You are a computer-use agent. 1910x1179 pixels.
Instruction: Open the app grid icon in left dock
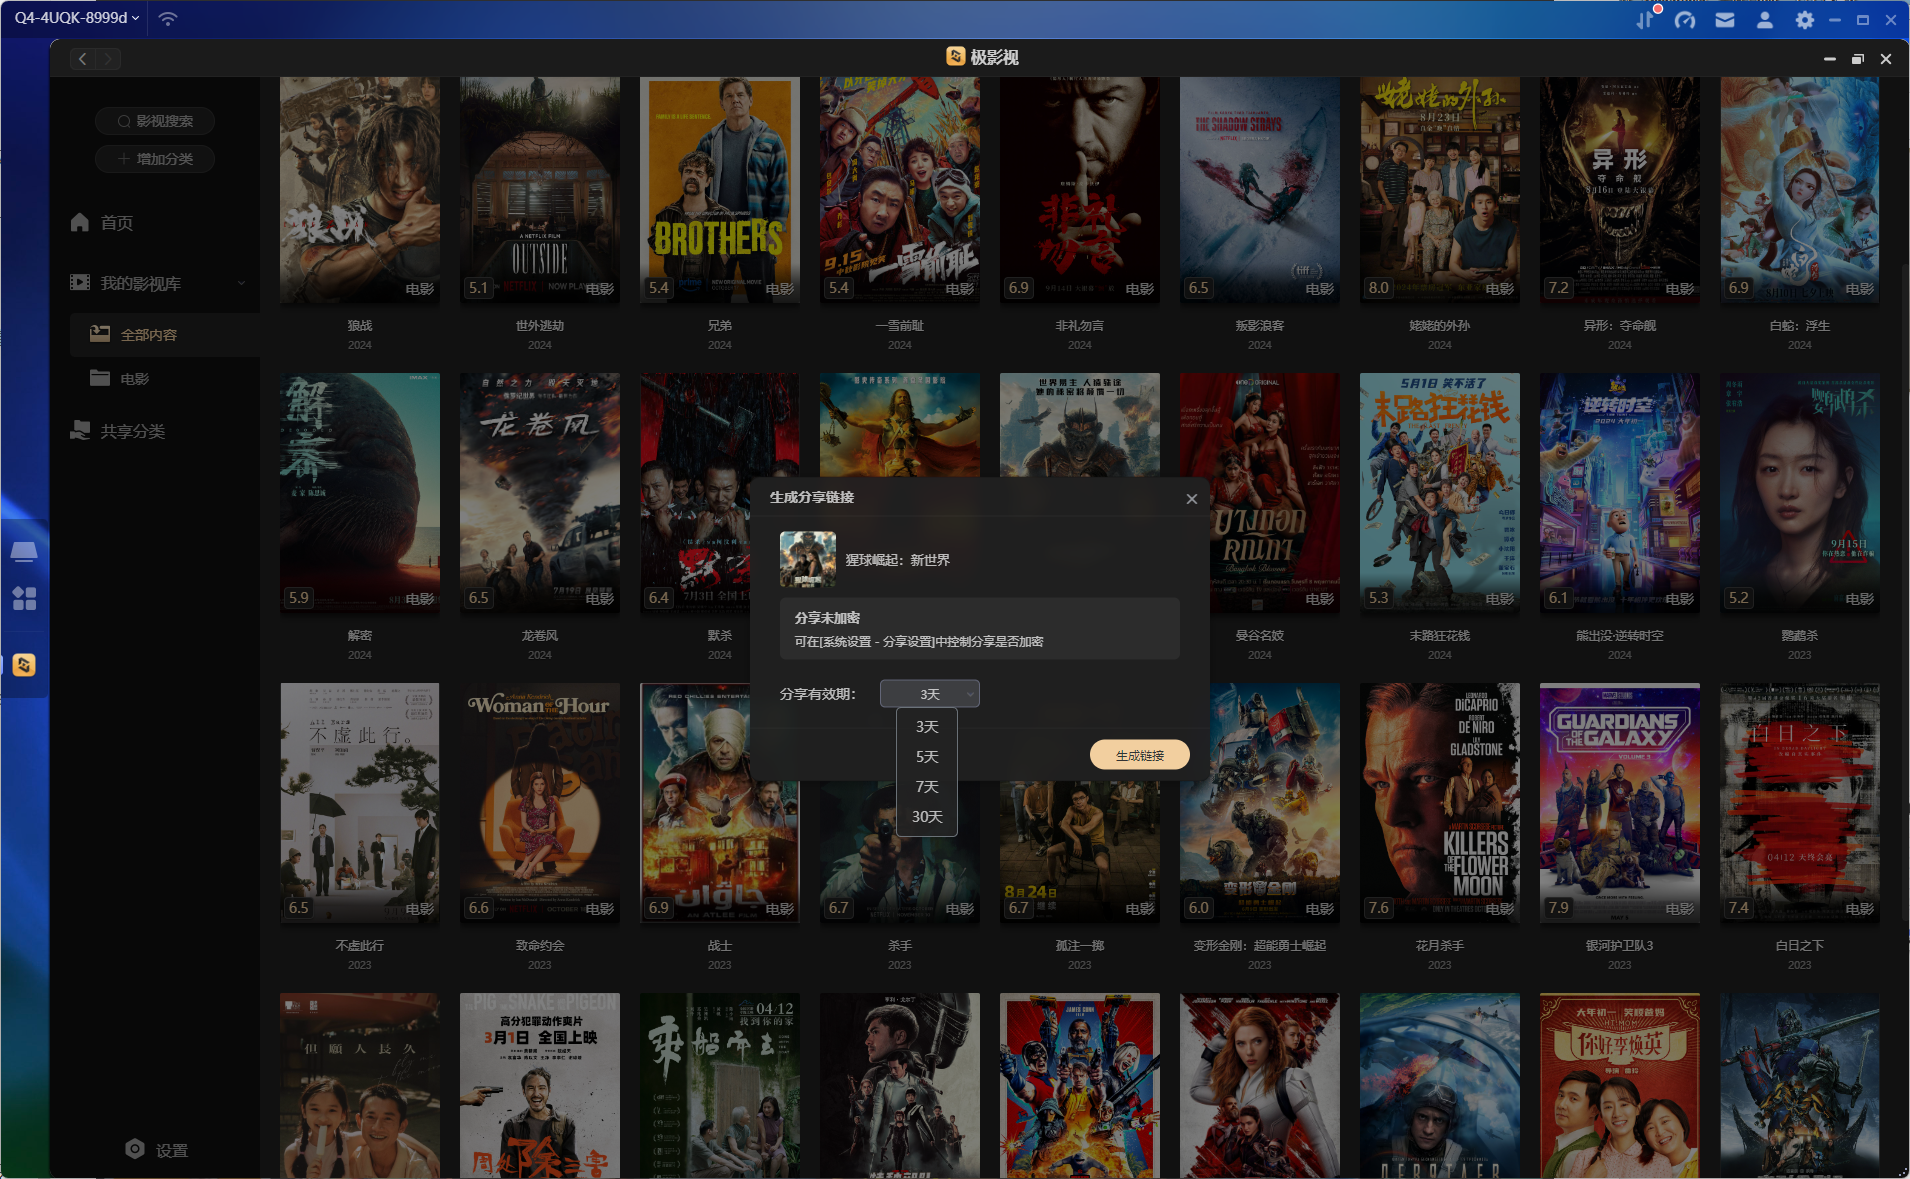[x=24, y=599]
